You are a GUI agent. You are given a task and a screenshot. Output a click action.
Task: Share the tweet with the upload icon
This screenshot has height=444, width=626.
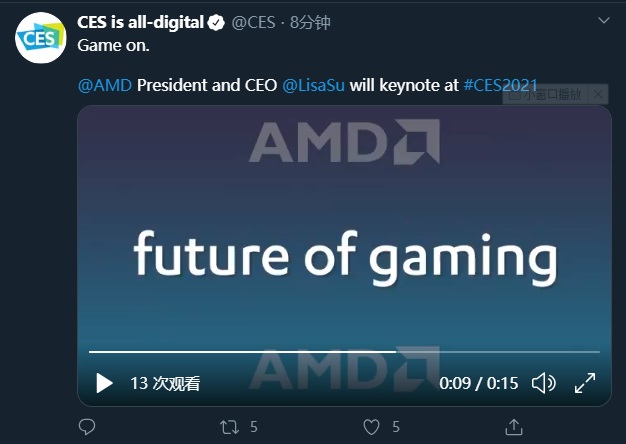[514, 427]
